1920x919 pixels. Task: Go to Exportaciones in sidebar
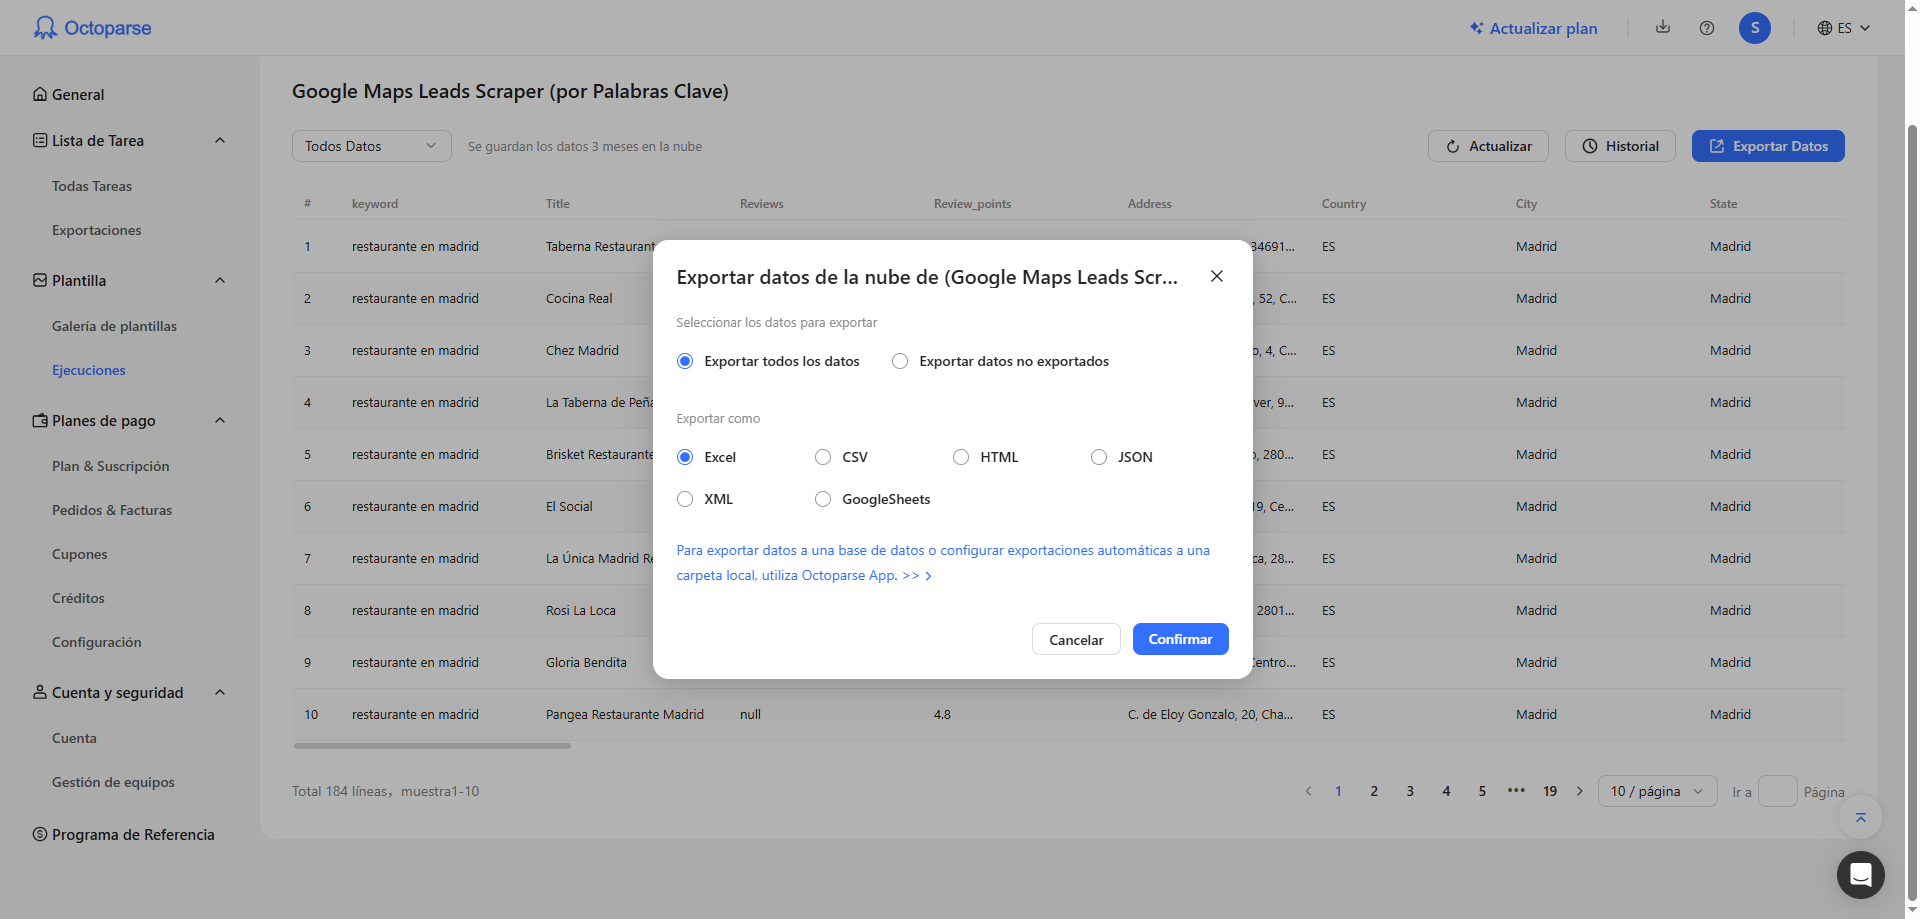tap(96, 230)
